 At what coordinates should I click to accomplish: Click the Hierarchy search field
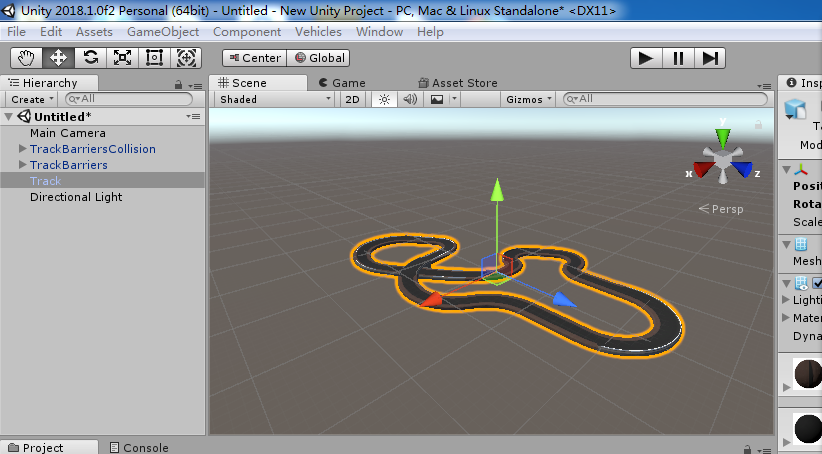130,99
